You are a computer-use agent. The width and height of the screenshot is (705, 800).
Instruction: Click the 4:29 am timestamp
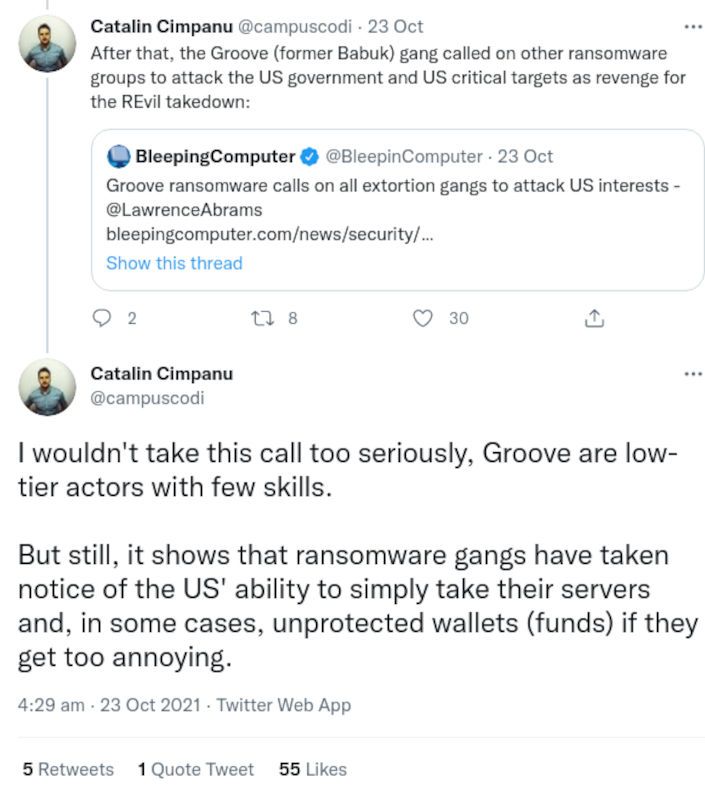51,705
